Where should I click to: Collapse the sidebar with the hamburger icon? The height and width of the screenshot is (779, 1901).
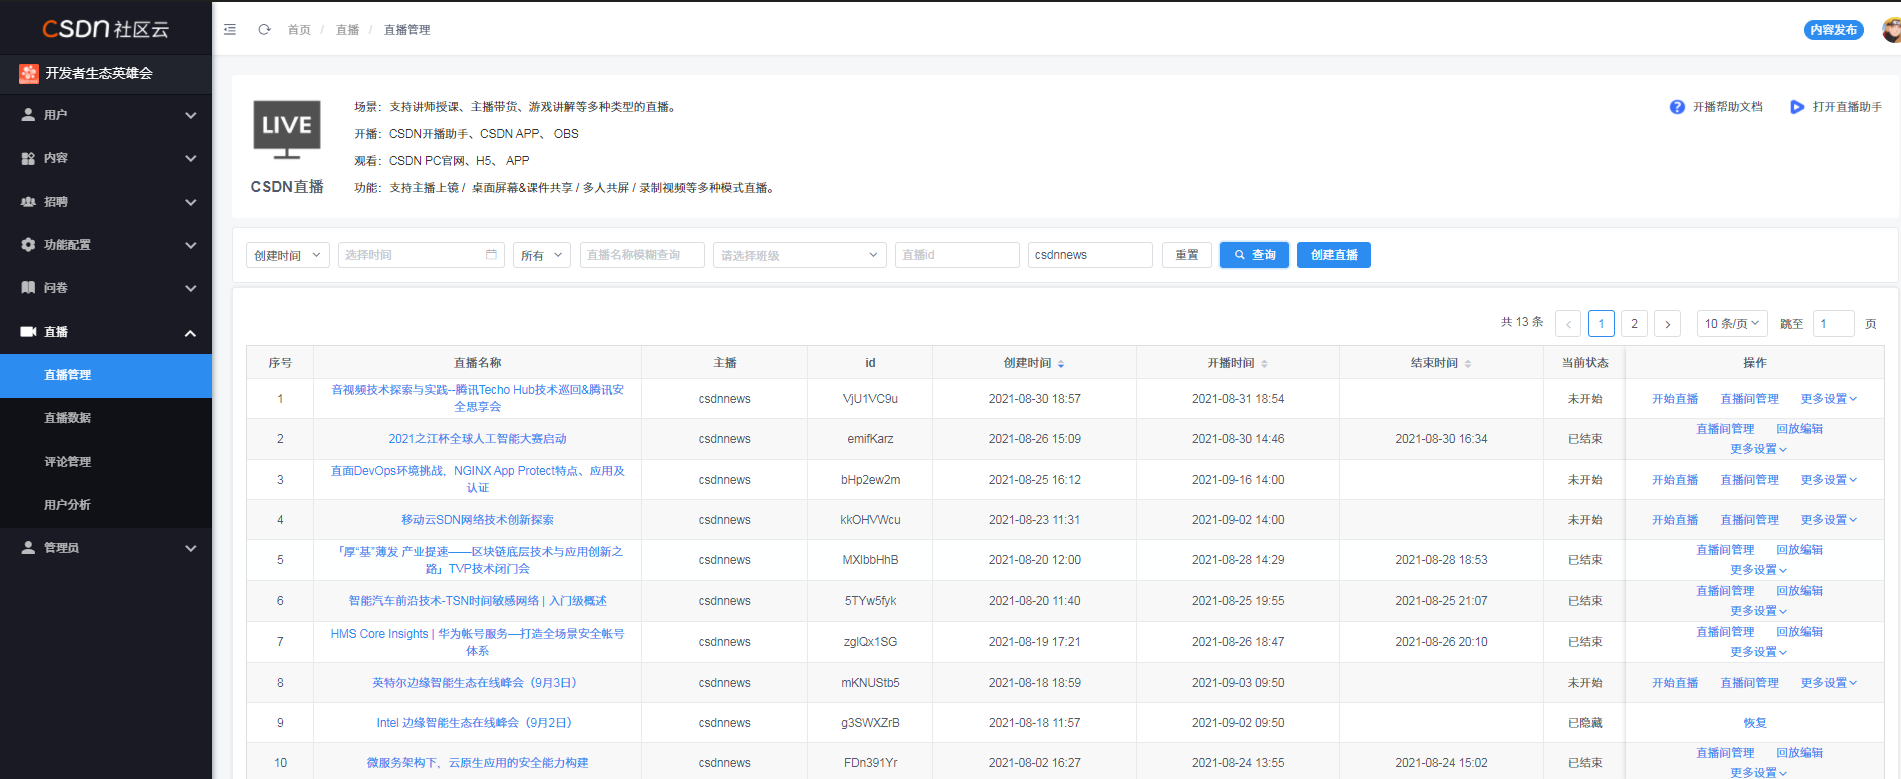[x=230, y=30]
